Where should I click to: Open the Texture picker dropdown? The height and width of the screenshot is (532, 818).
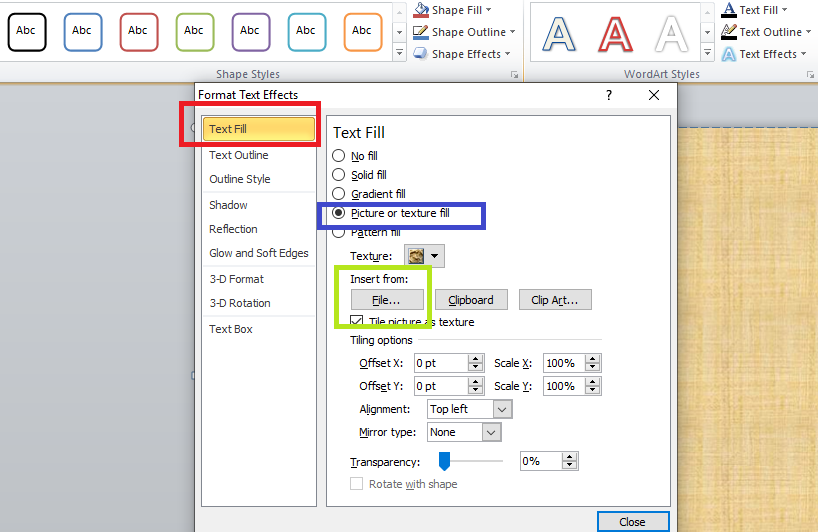[424, 257]
